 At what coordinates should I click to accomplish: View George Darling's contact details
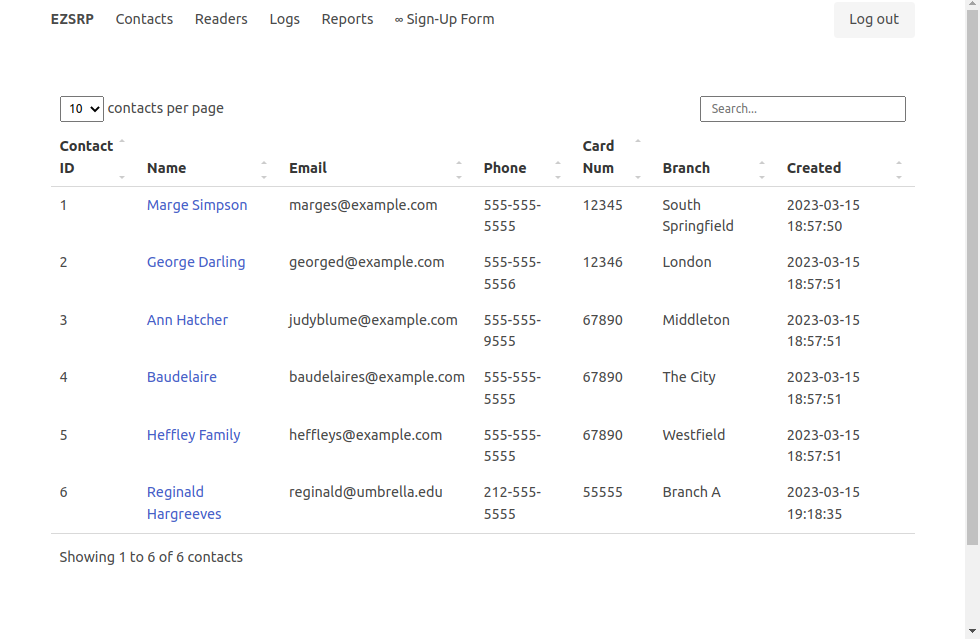(x=196, y=261)
